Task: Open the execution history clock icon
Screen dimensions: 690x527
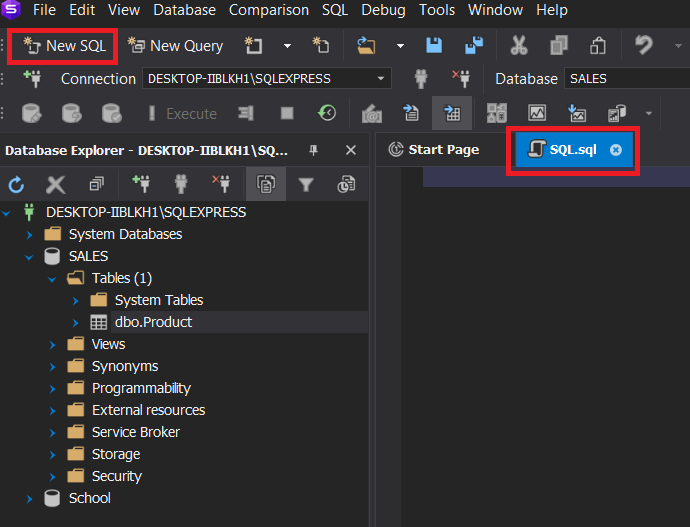Action: [x=327, y=113]
